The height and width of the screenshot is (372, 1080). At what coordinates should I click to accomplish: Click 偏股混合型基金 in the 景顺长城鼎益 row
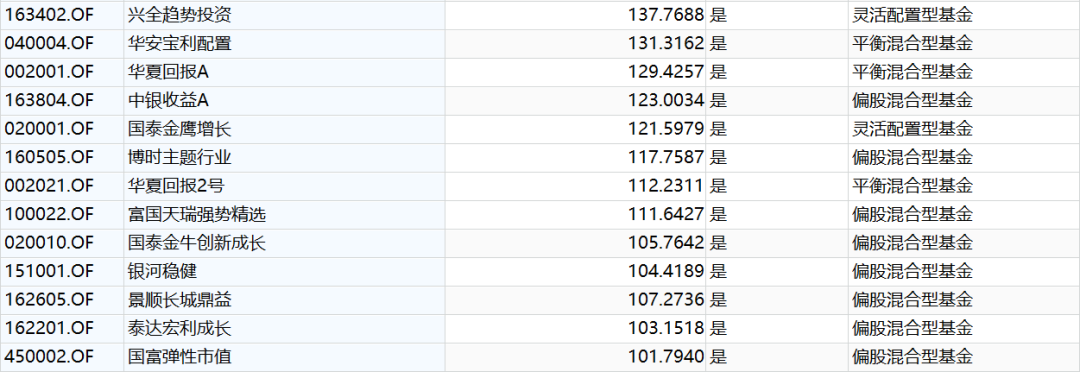click(x=912, y=300)
